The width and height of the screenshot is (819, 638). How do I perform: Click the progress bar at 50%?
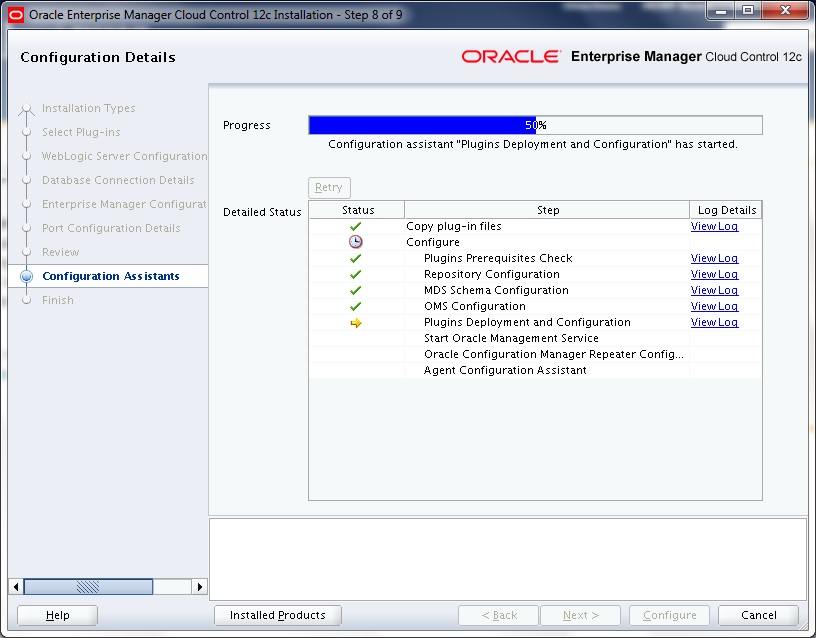tap(535, 125)
